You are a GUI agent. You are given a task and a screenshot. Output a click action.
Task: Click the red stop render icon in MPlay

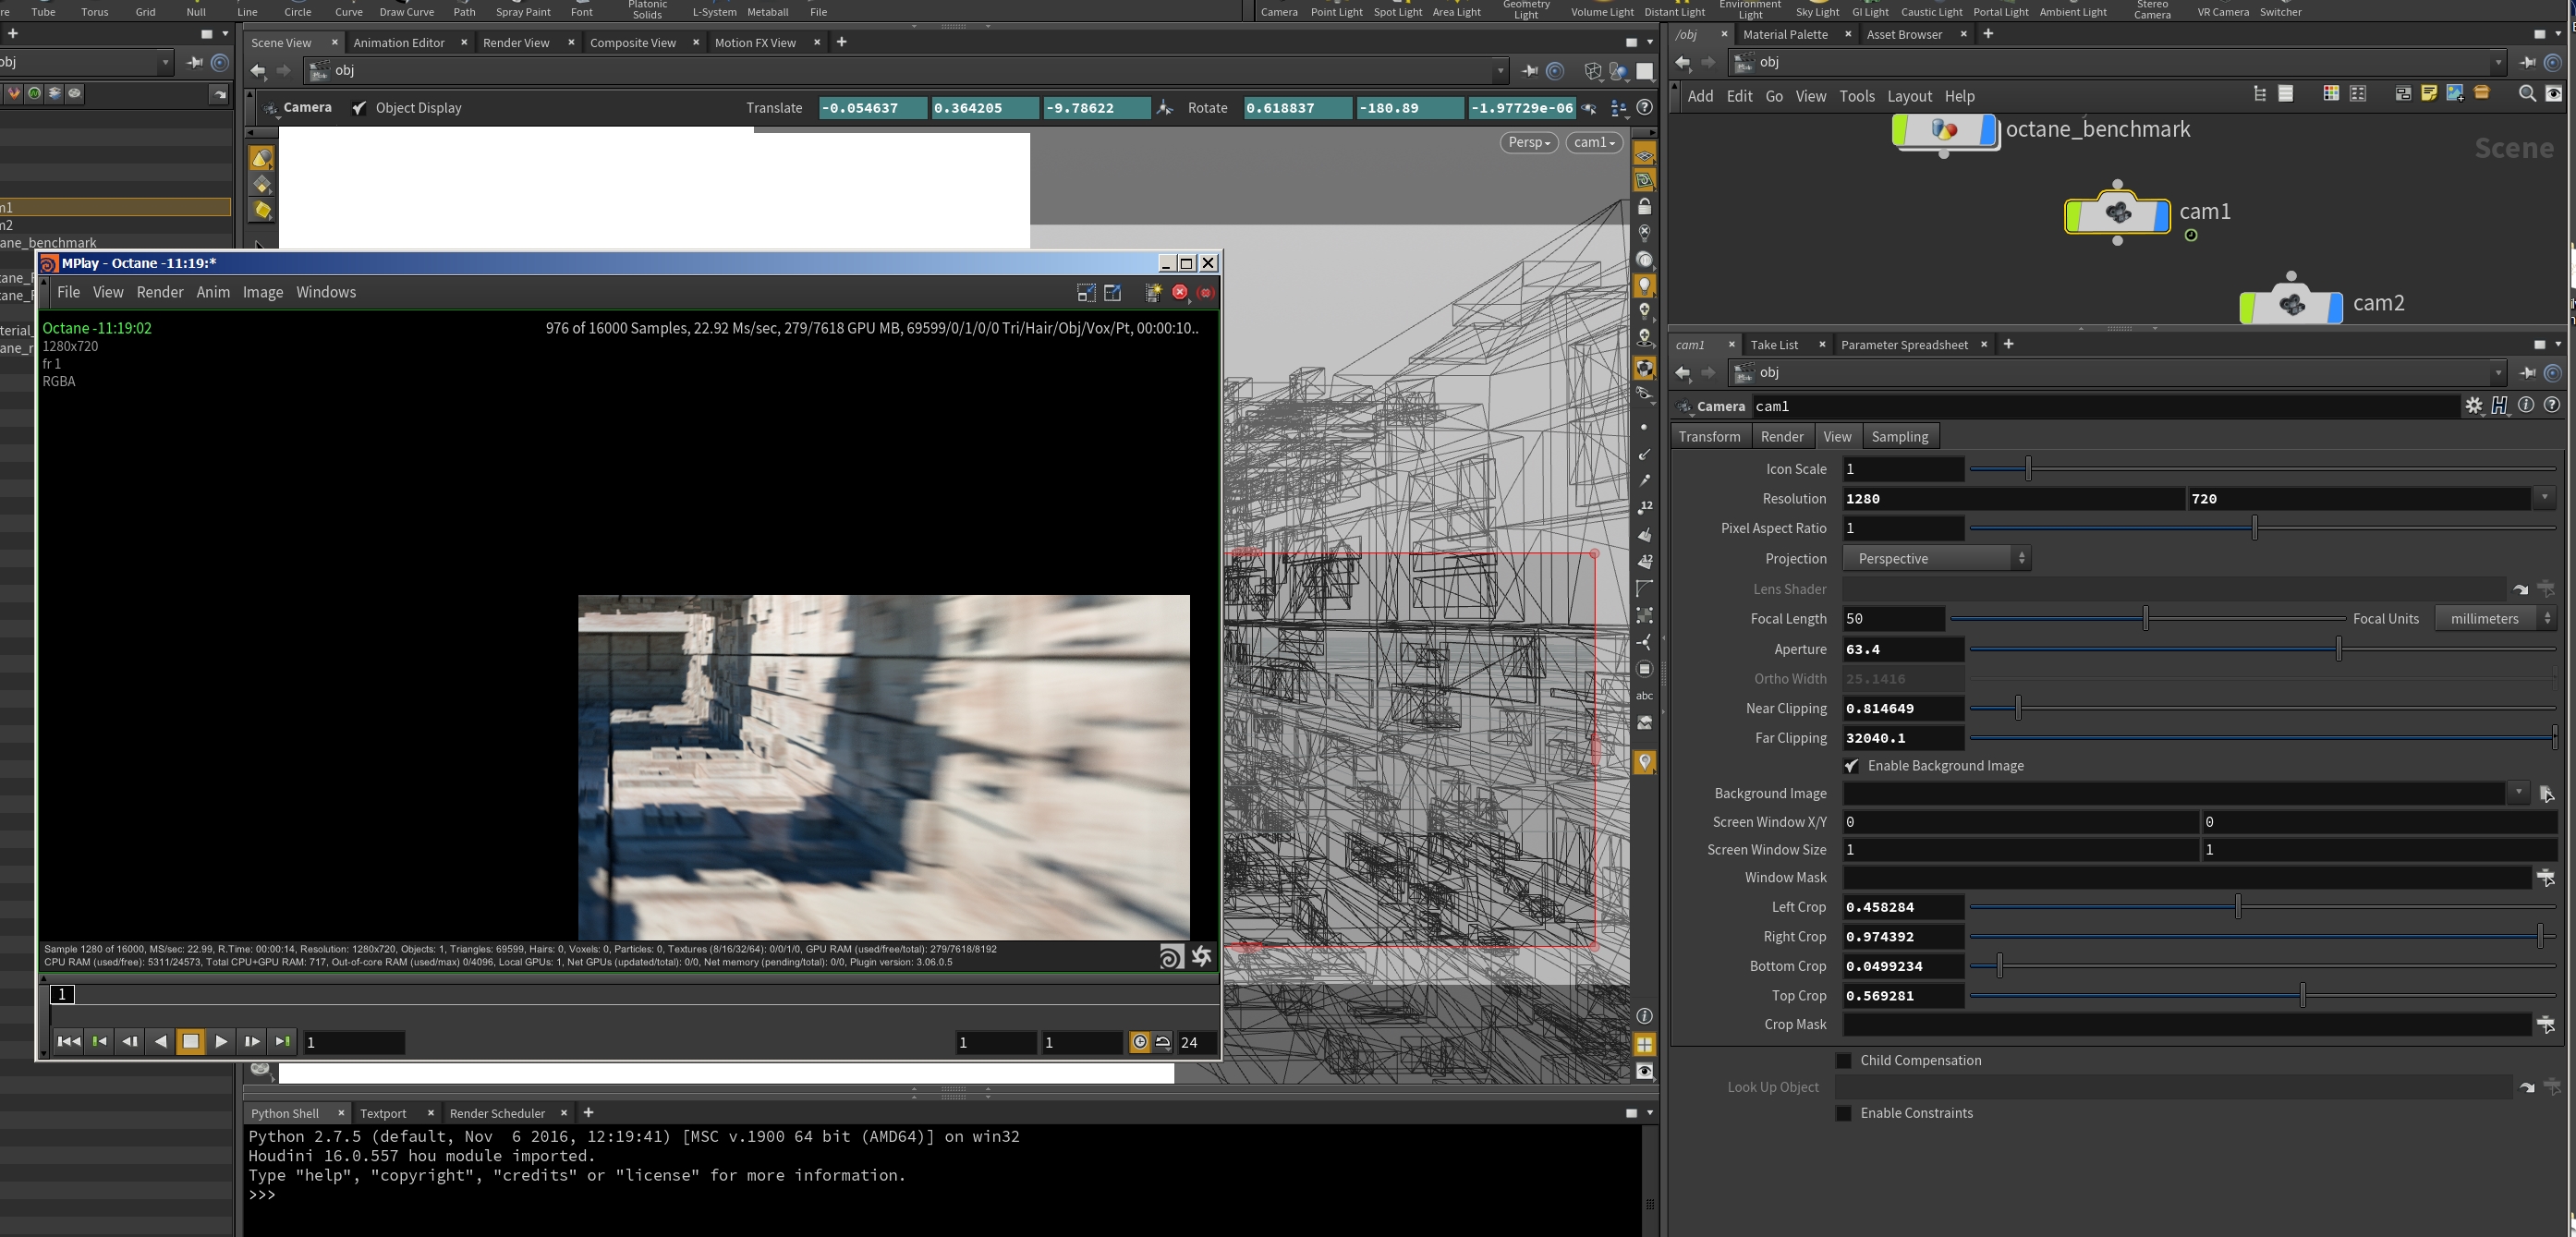[1179, 292]
